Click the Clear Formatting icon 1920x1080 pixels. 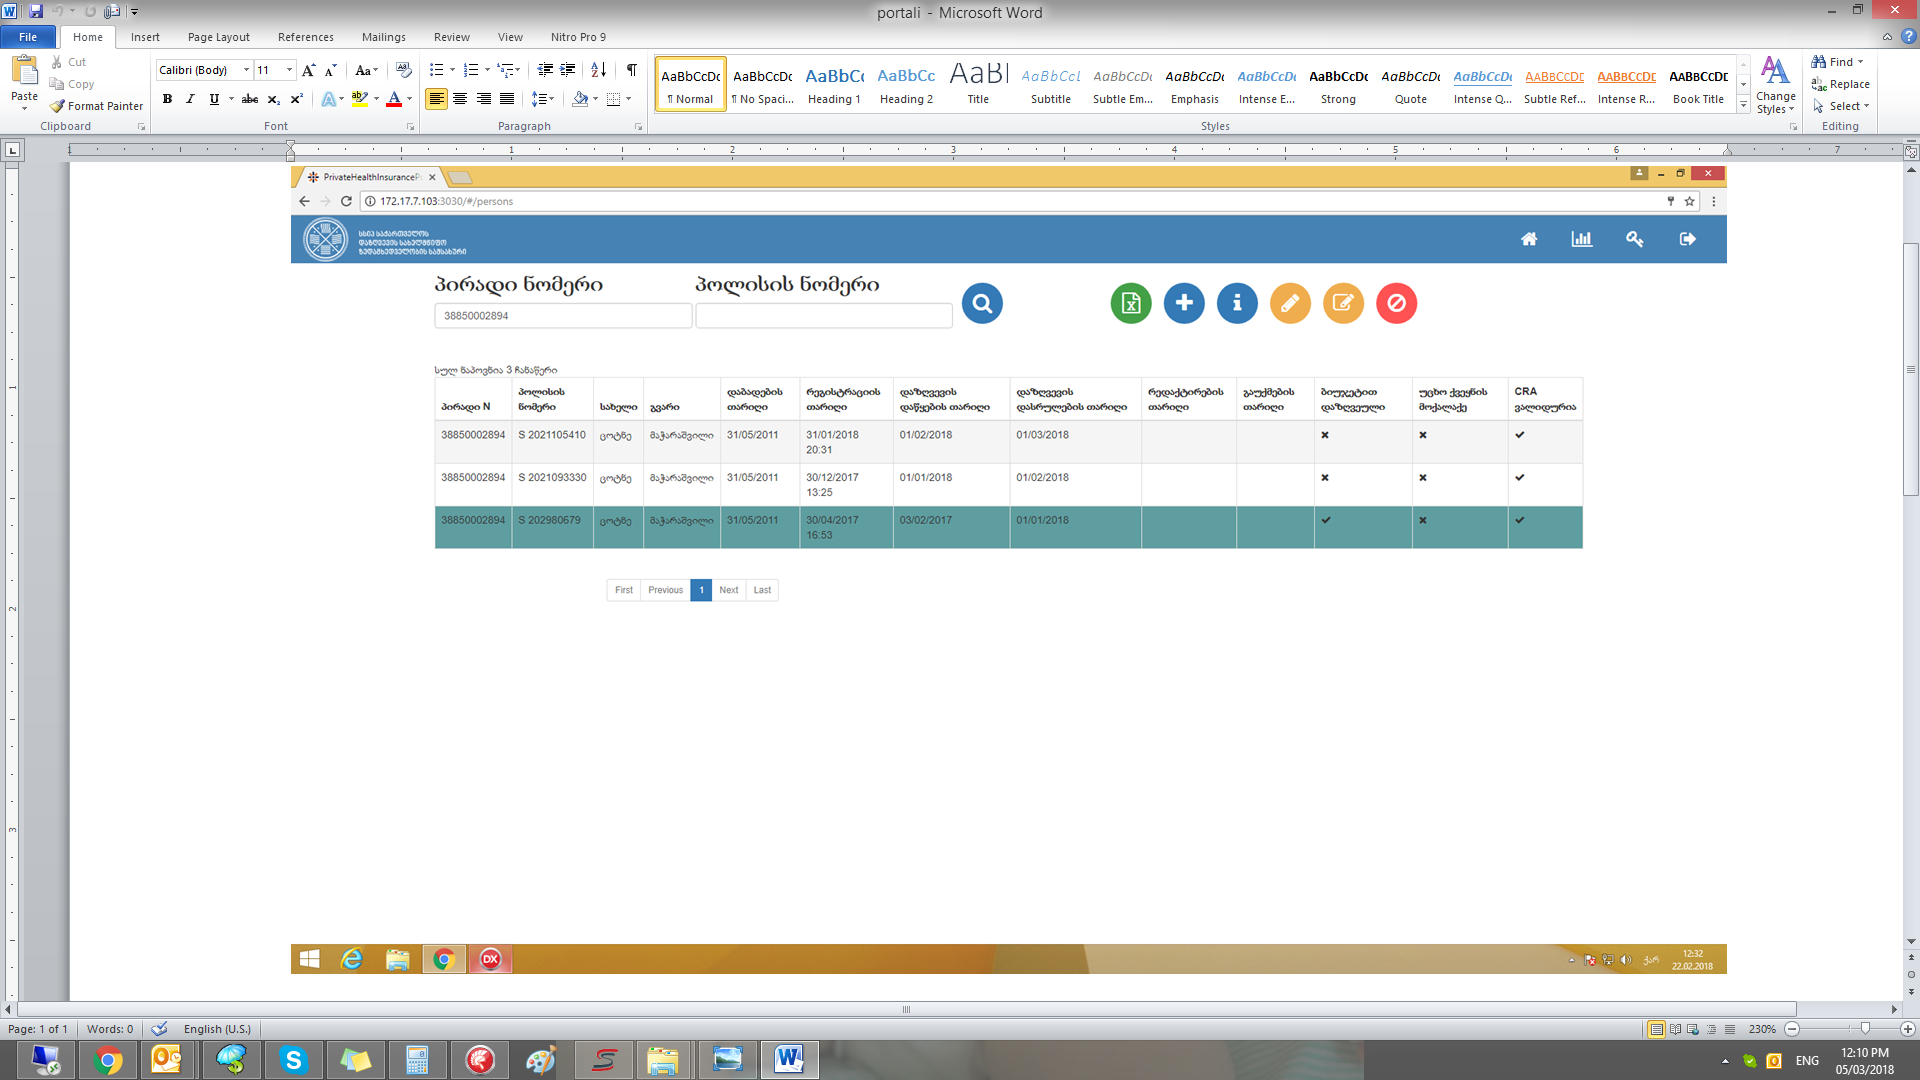403,70
